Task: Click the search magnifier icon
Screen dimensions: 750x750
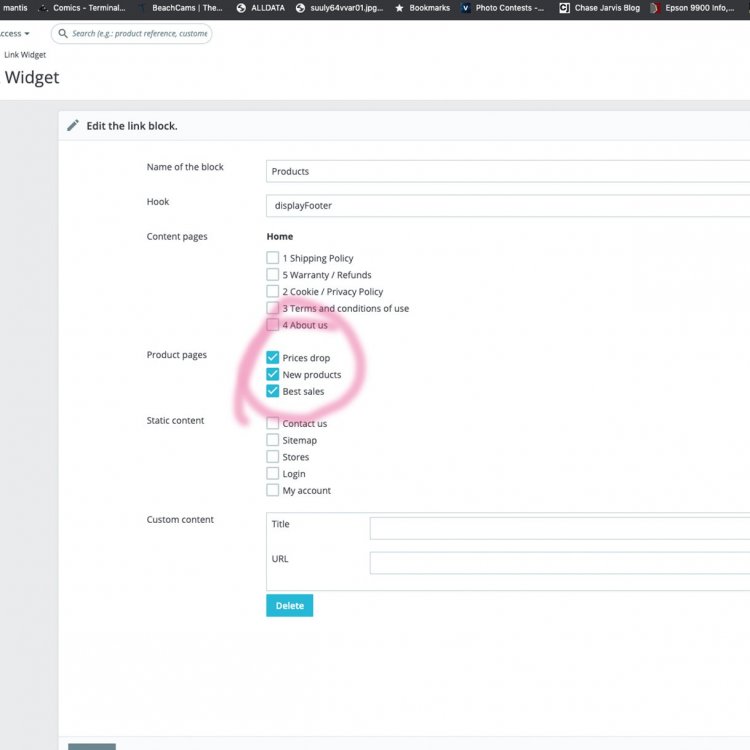Action: 63,33
